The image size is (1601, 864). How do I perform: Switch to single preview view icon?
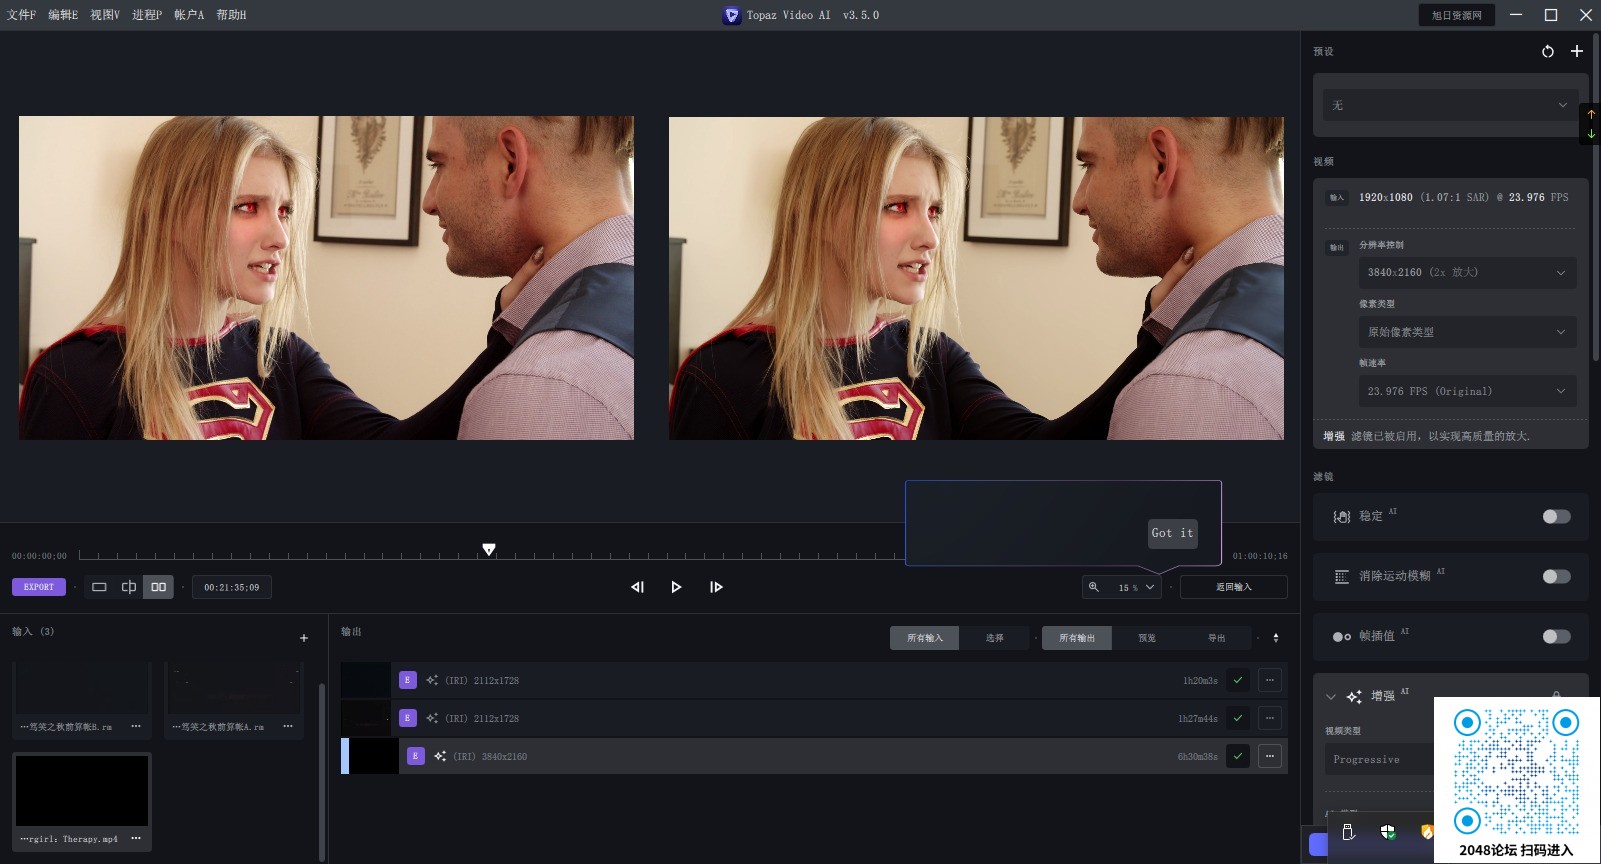pyautogui.click(x=99, y=587)
